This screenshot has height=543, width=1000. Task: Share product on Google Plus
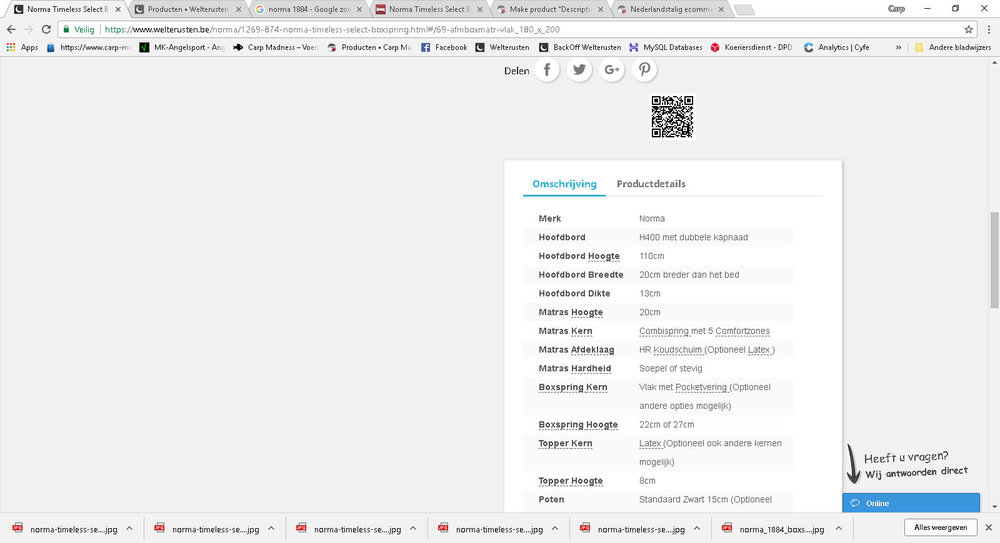[612, 70]
